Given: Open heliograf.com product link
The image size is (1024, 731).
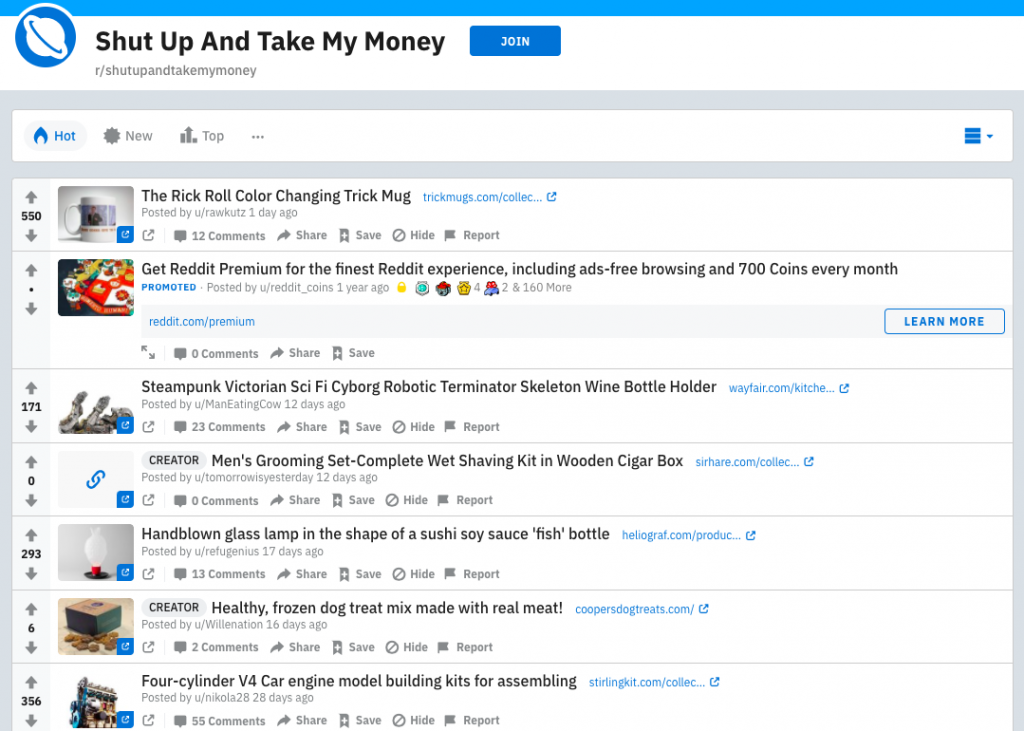Looking at the screenshot, I should (x=688, y=535).
